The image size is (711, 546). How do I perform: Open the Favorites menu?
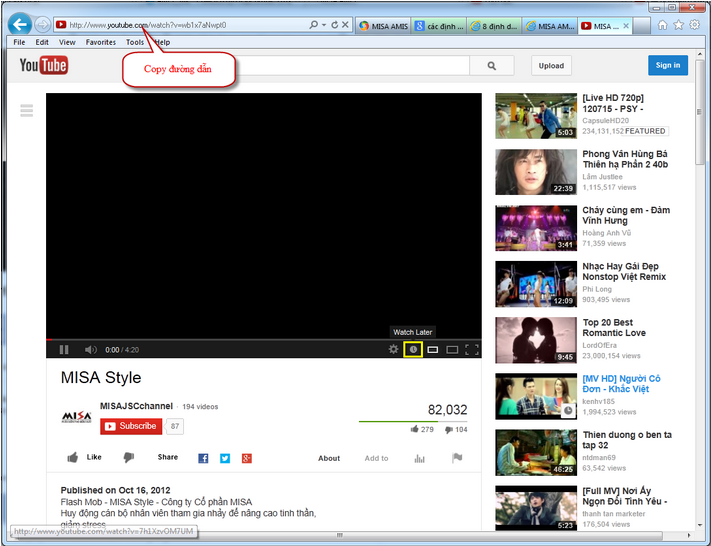[101, 42]
